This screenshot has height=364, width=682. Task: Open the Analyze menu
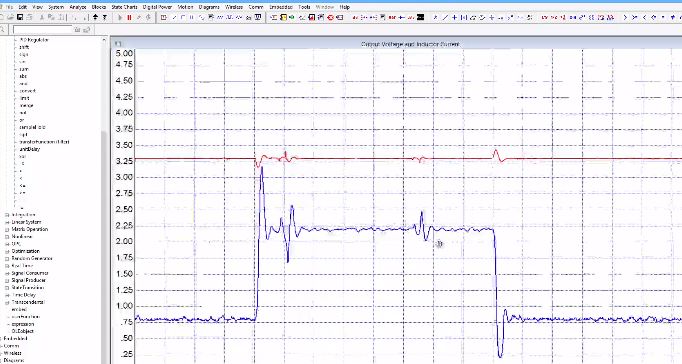coord(78,7)
